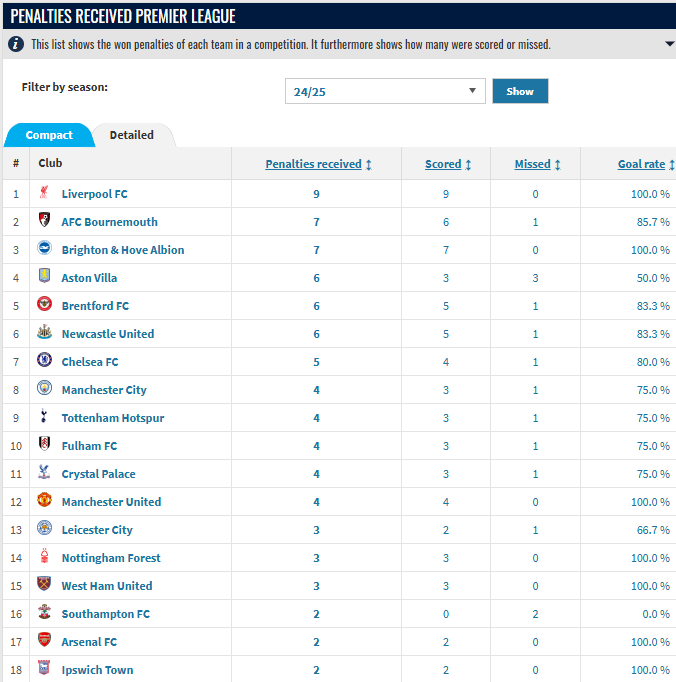The height and width of the screenshot is (682, 676).
Task: Click the sort arrows next to Missed
Action: (558, 164)
